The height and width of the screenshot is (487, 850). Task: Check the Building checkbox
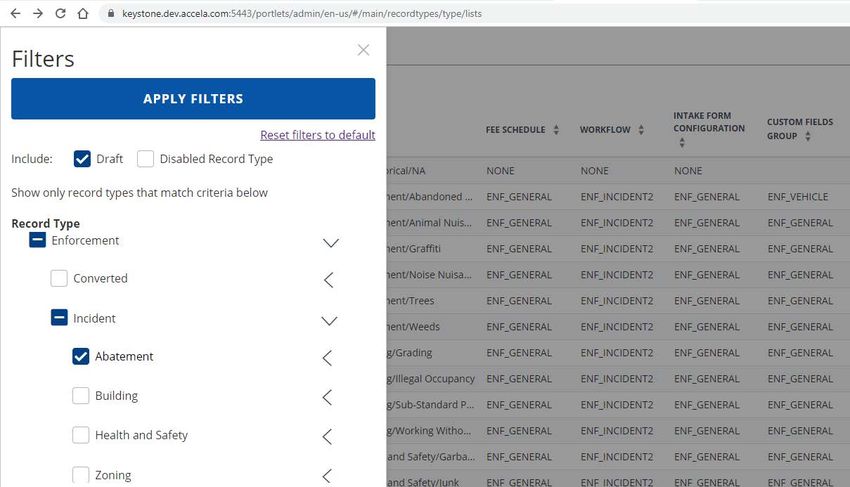click(81, 395)
